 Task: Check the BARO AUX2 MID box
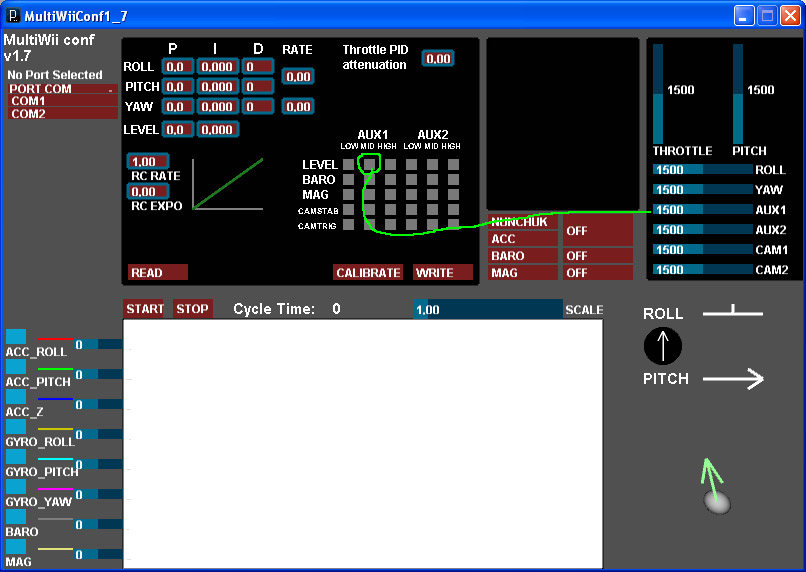432,179
